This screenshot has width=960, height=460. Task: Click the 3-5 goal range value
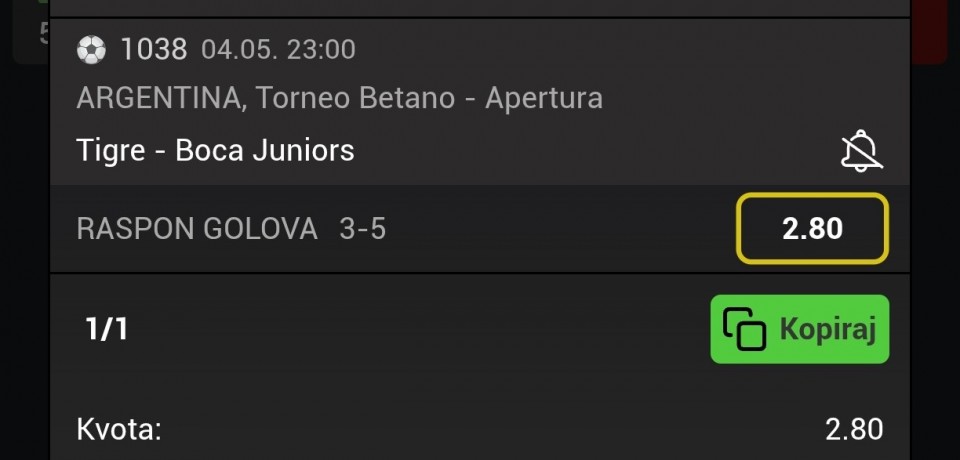click(362, 229)
